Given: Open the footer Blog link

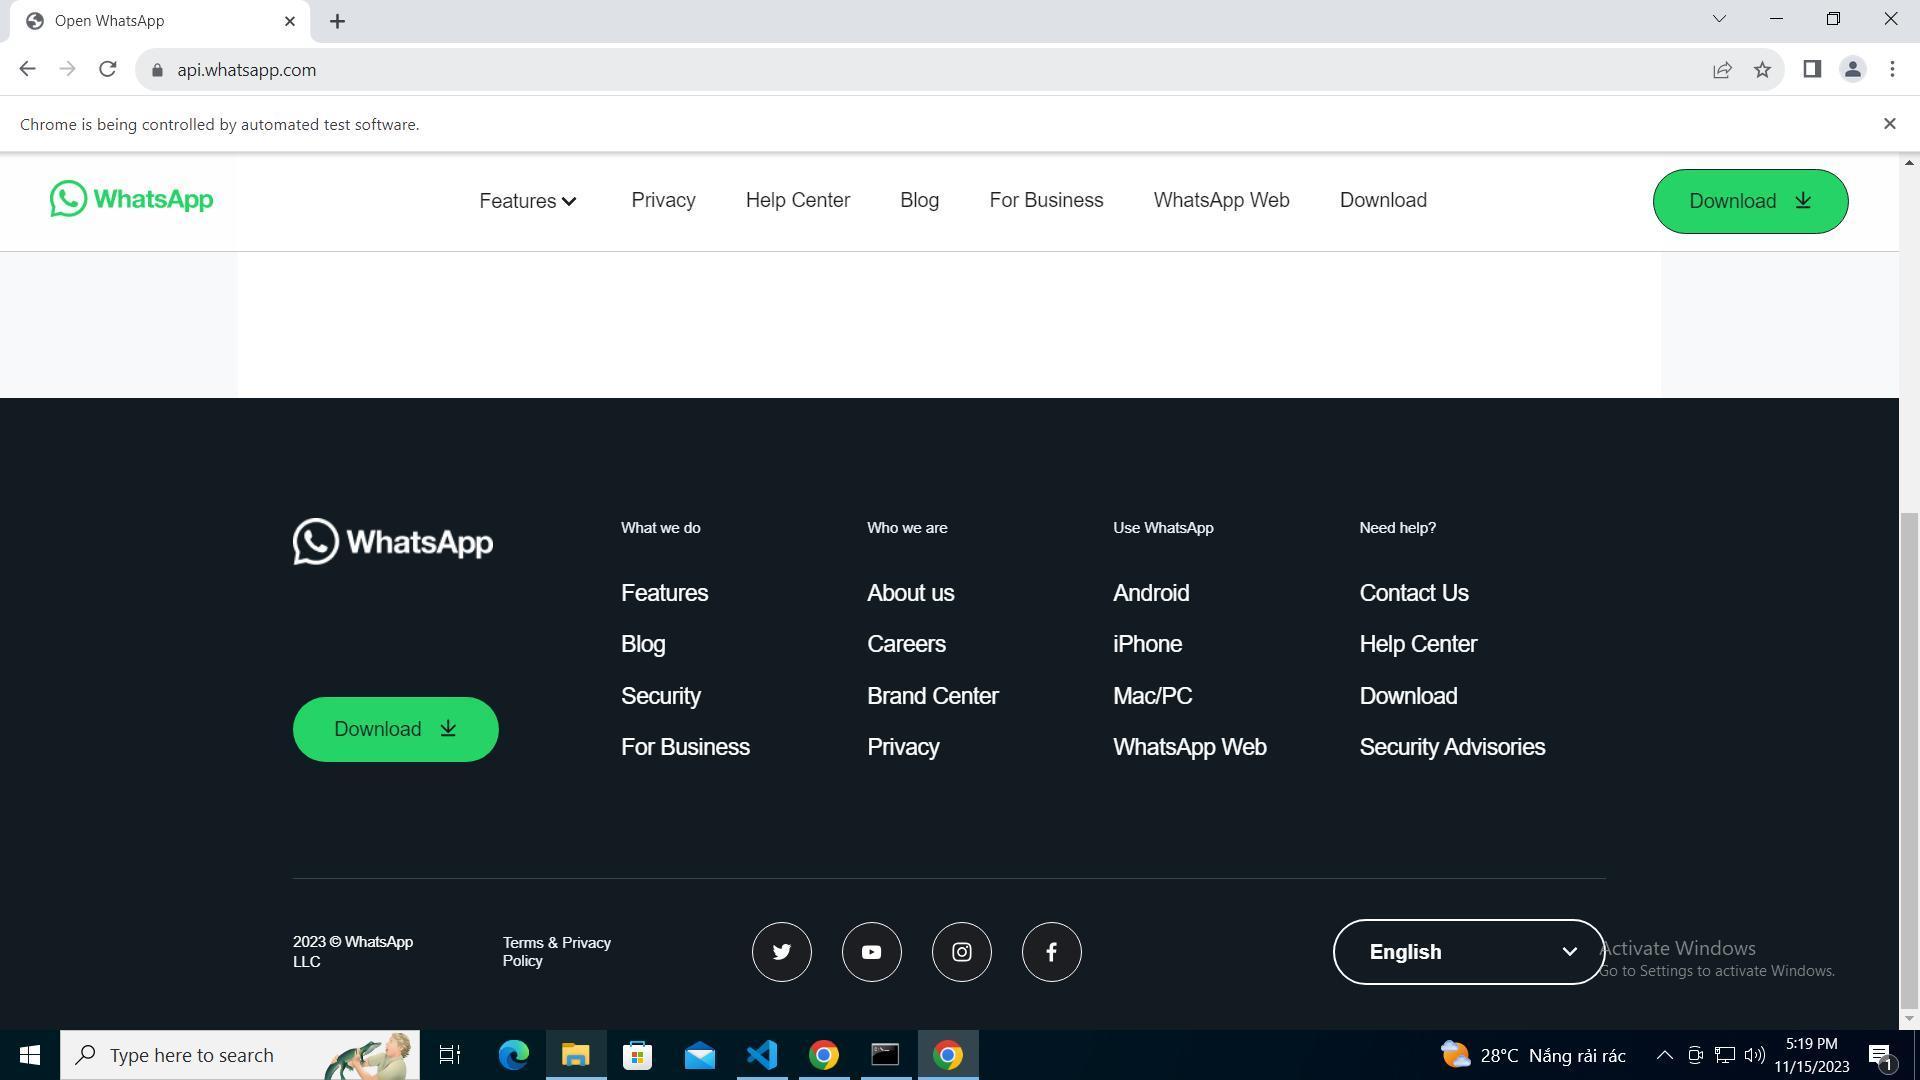Looking at the screenshot, I should coord(643,644).
